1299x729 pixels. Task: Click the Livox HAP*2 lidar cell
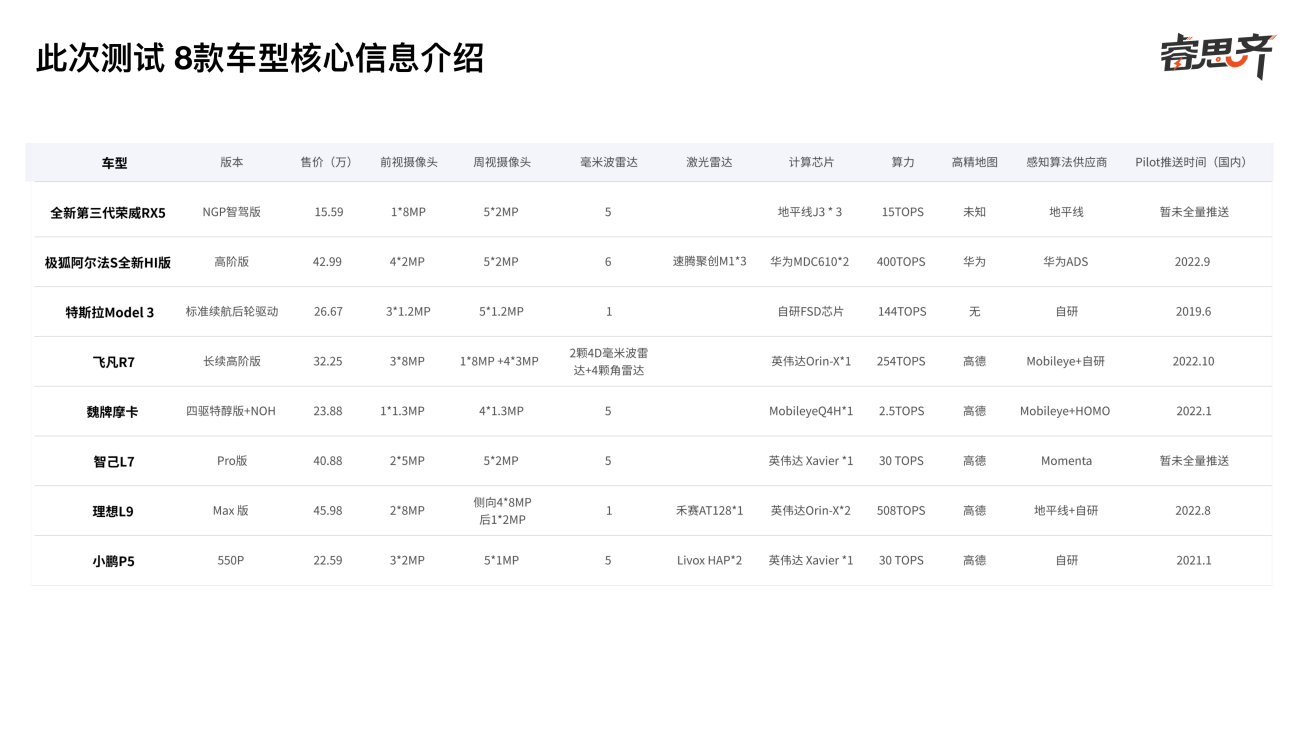(709, 561)
